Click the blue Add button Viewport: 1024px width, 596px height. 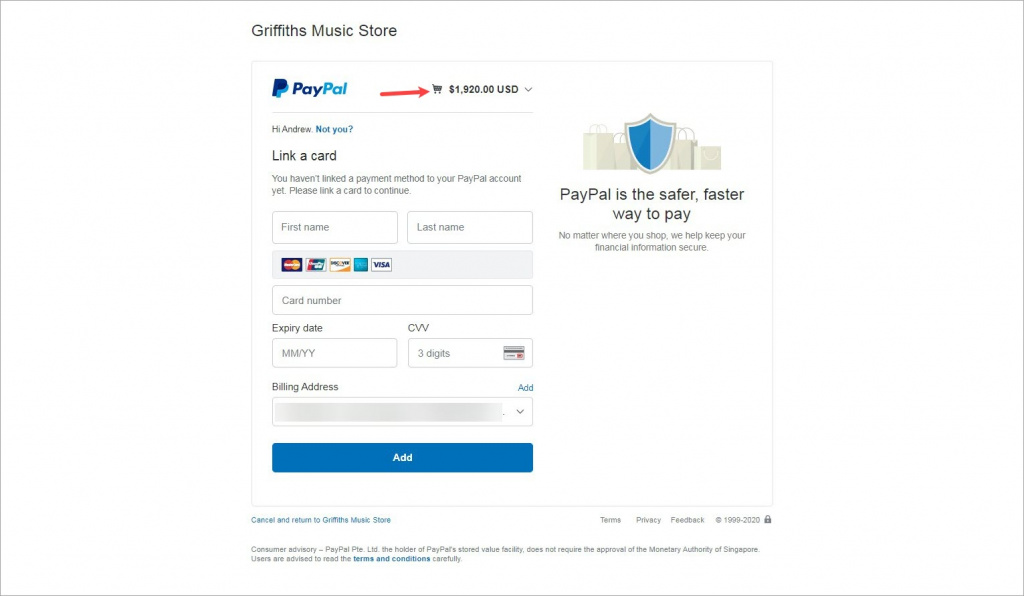[x=402, y=458]
